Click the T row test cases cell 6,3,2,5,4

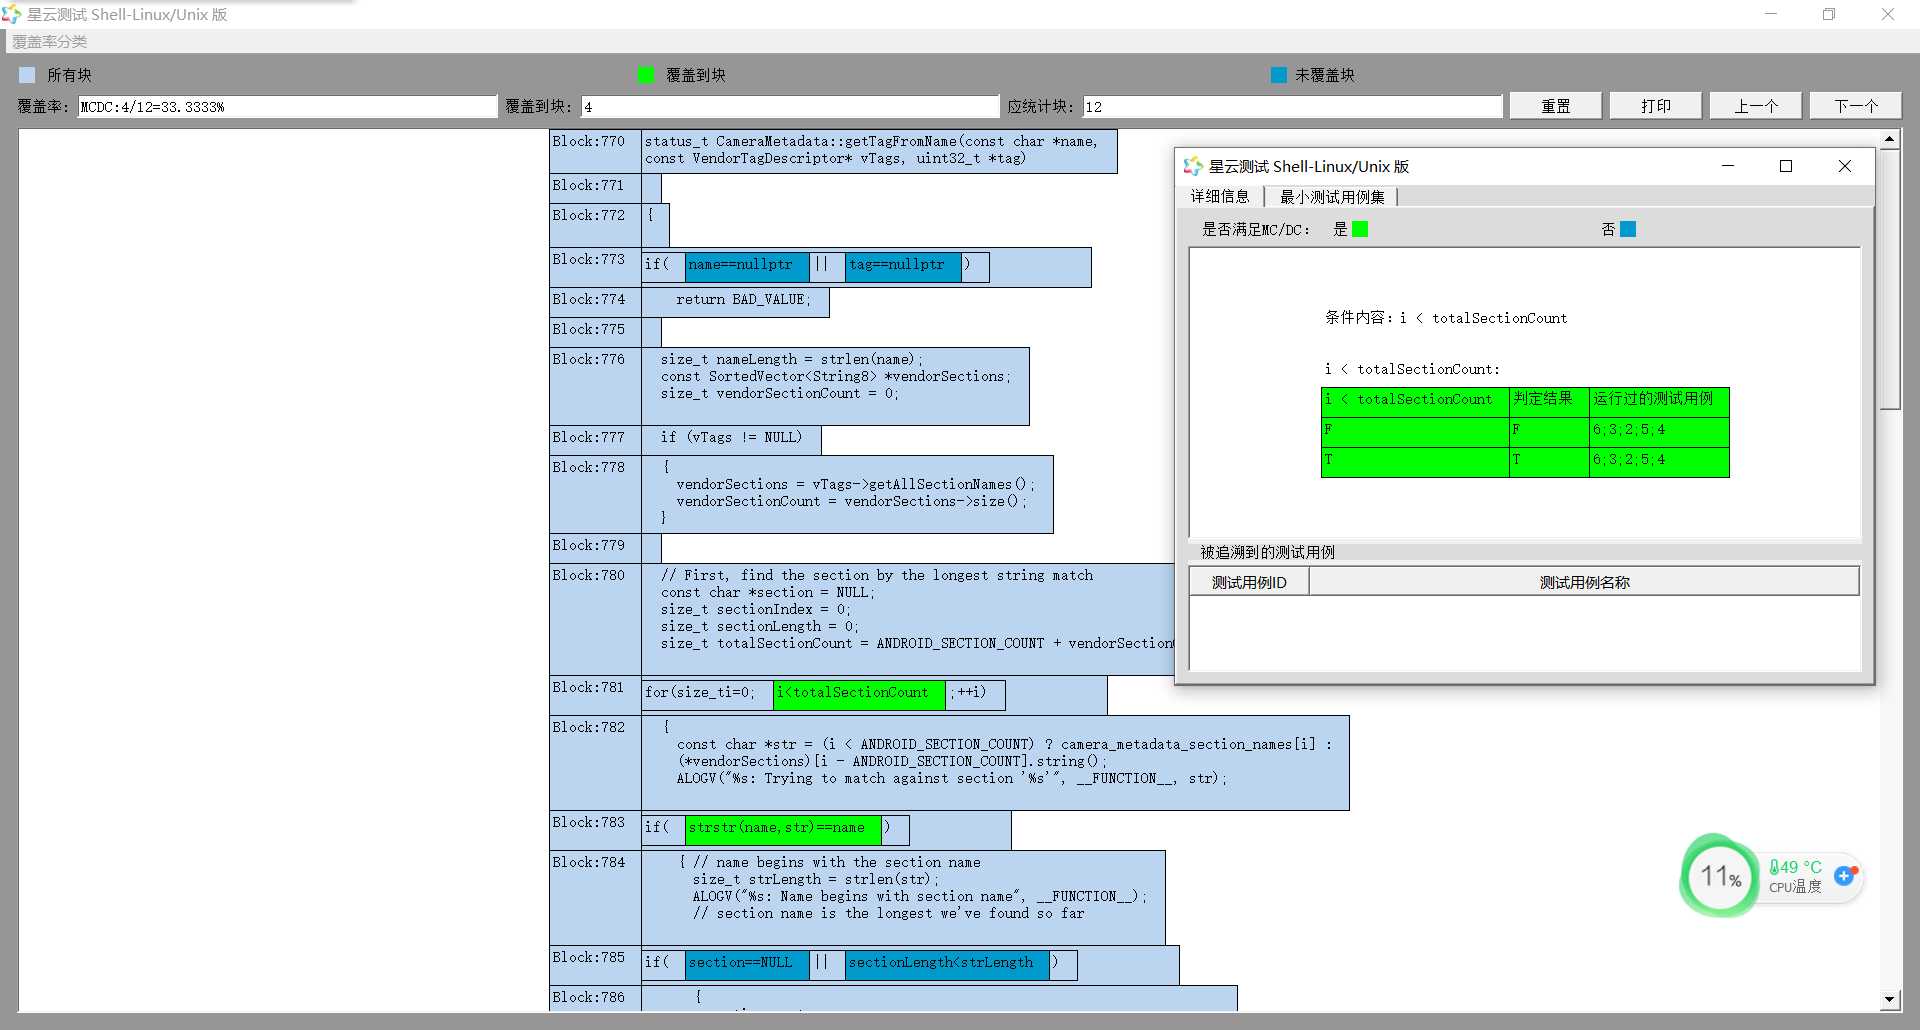1659,462
